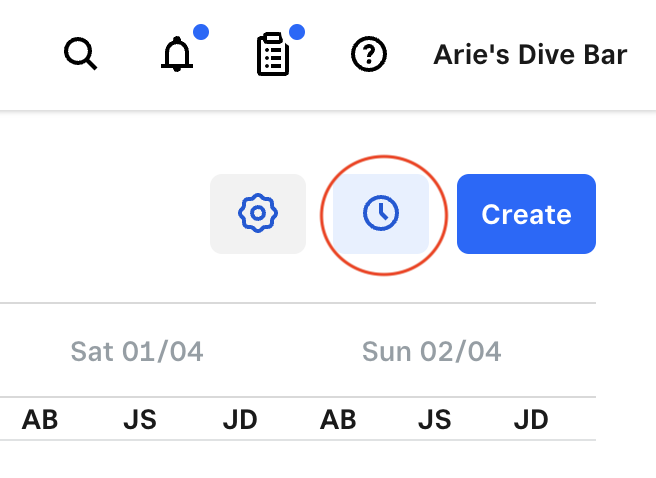Select the JD column under Sat 01/04
This screenshot has height=478, width=656.
coord(240,420)
